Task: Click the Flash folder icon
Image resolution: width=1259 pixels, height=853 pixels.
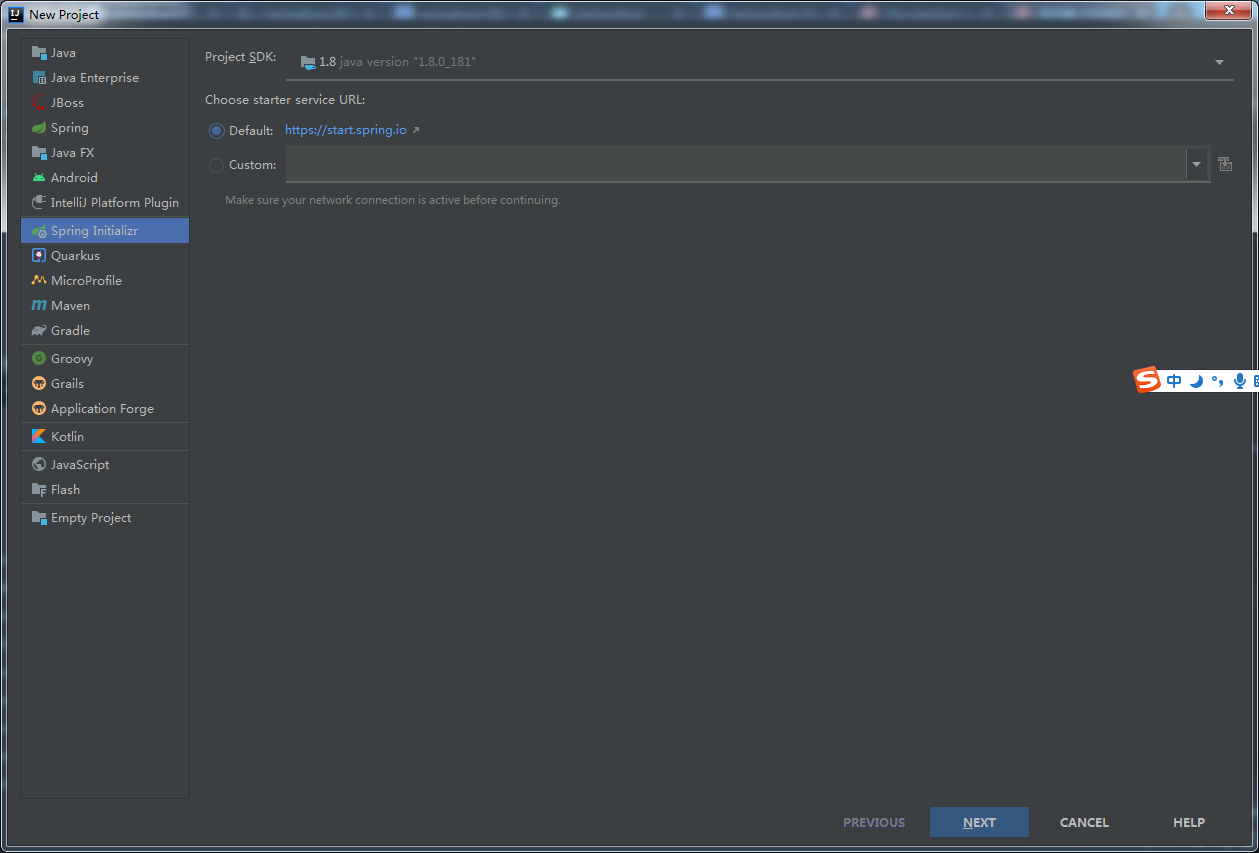Action: tap(39, 490)
